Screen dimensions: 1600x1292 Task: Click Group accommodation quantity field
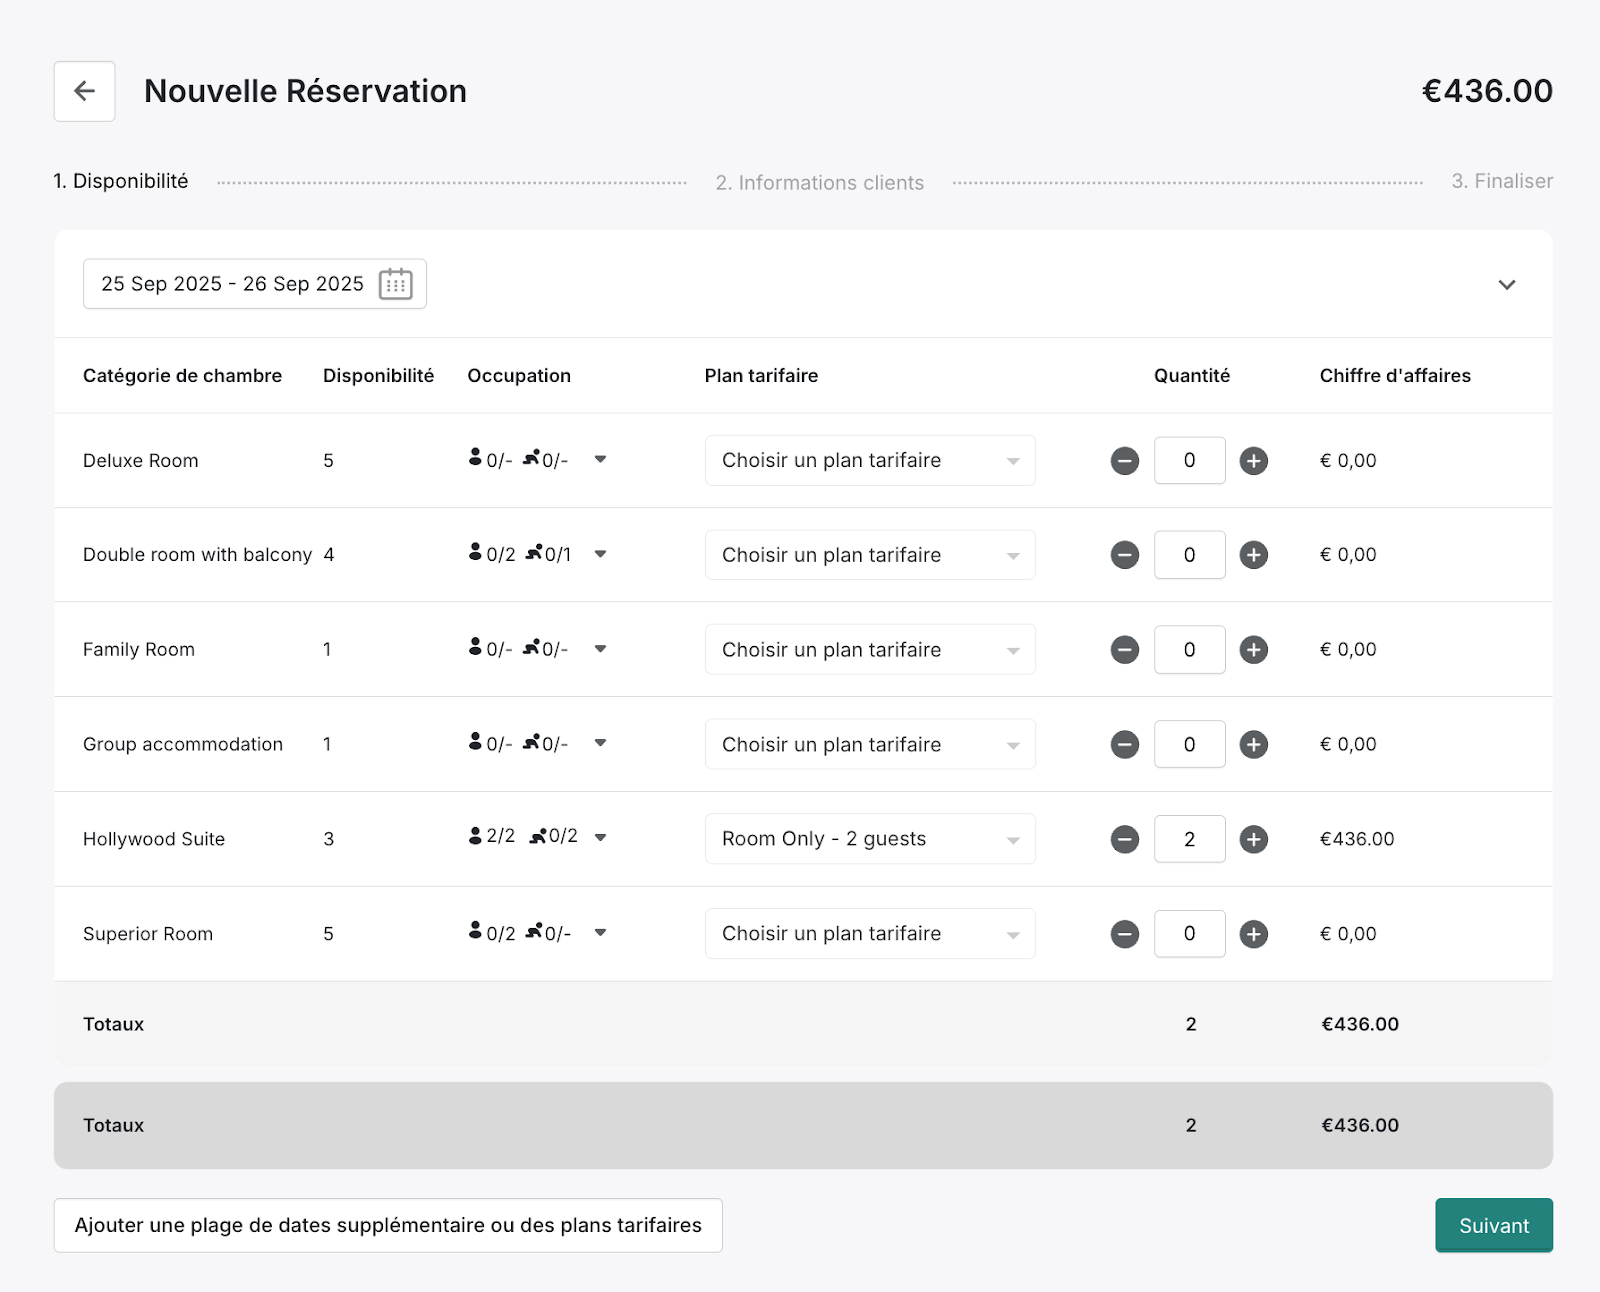1190,744
